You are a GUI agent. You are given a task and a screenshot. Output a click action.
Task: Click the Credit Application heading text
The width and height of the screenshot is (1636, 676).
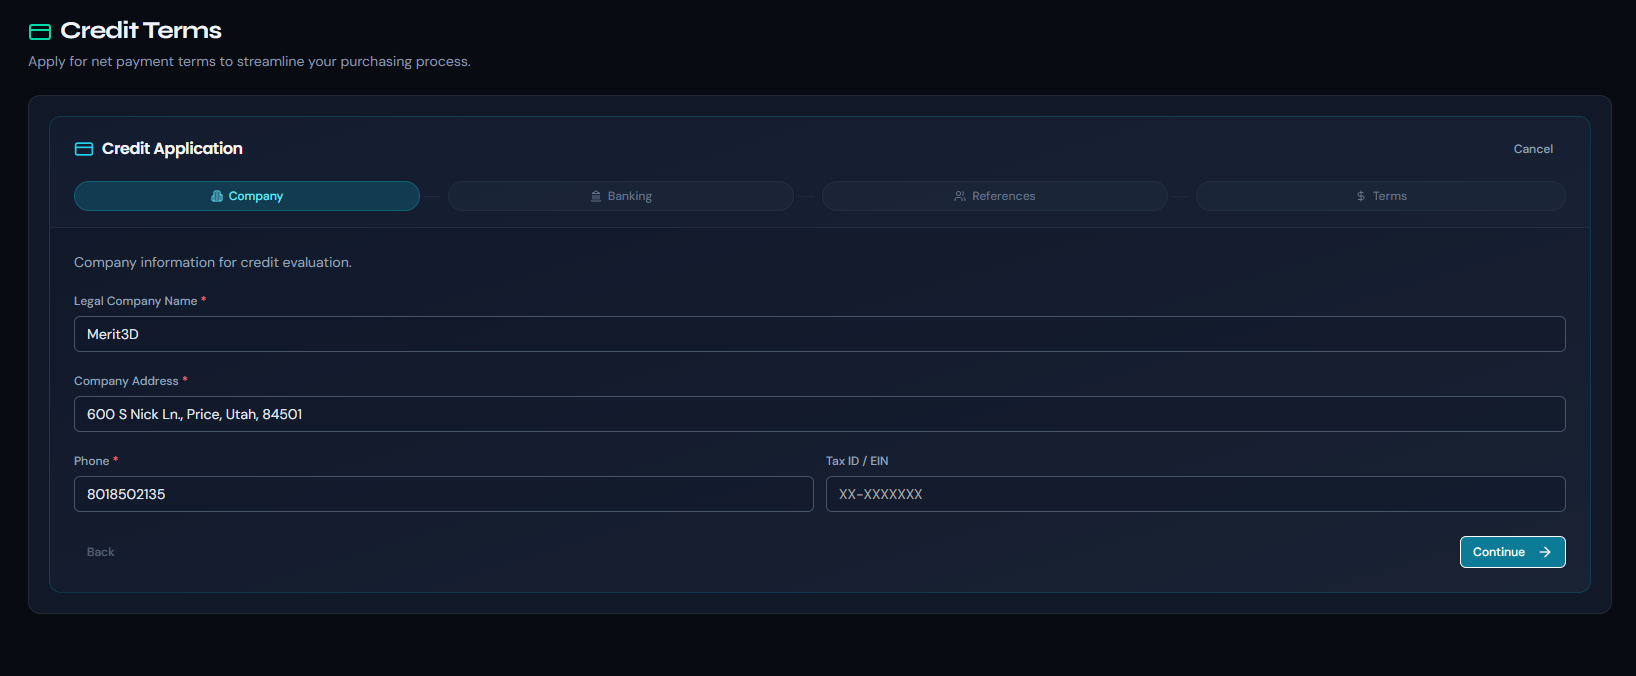[x=172, y=149]
